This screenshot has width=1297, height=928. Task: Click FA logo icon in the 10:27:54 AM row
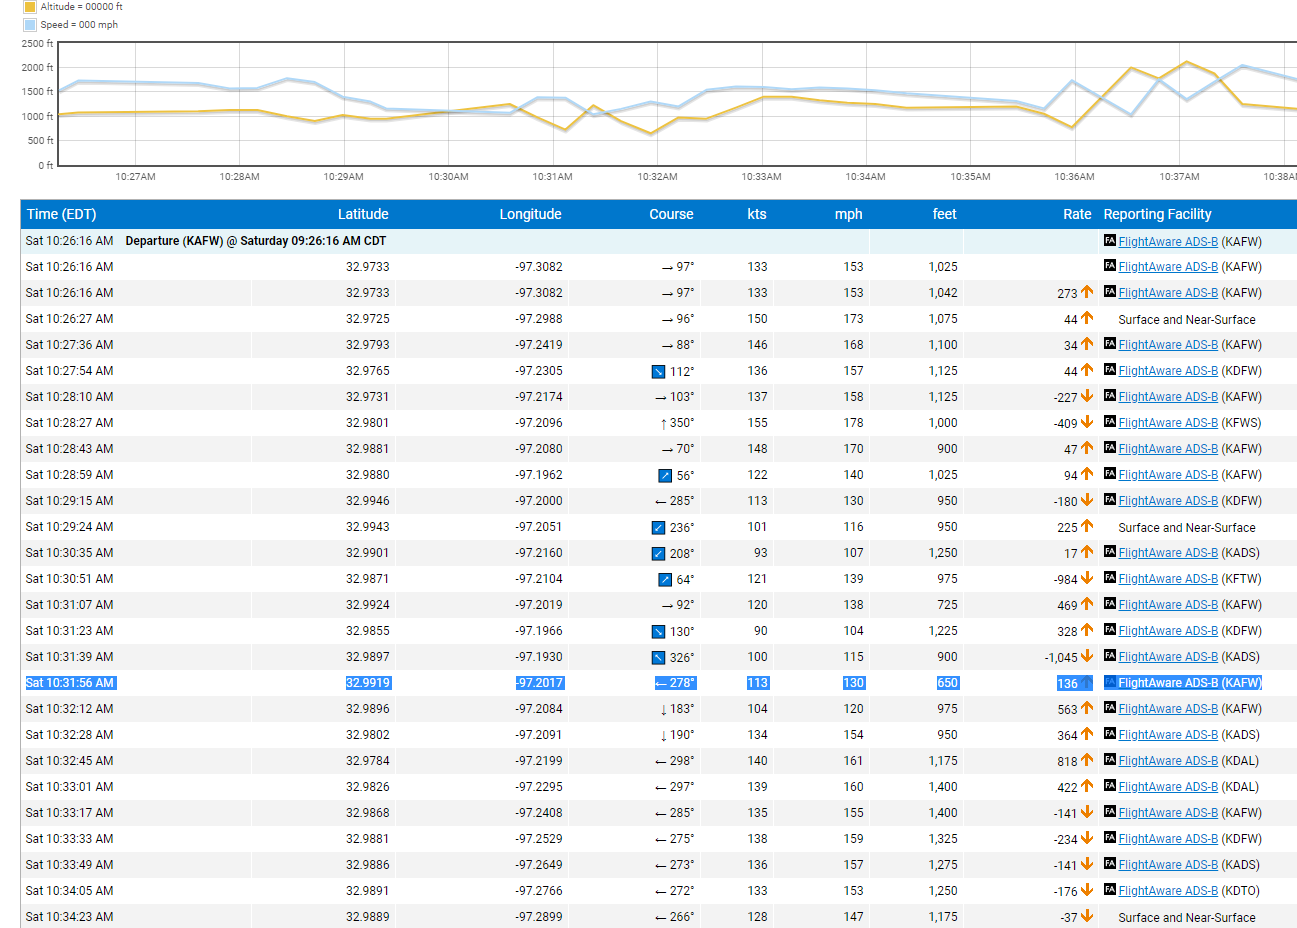pos(1110,370)
